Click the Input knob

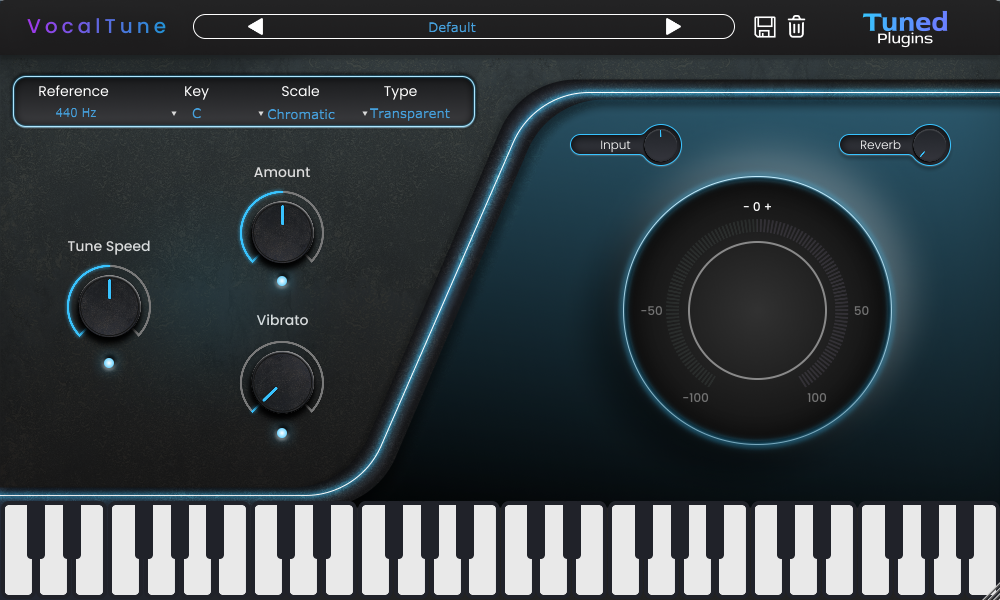pos(660,145)
